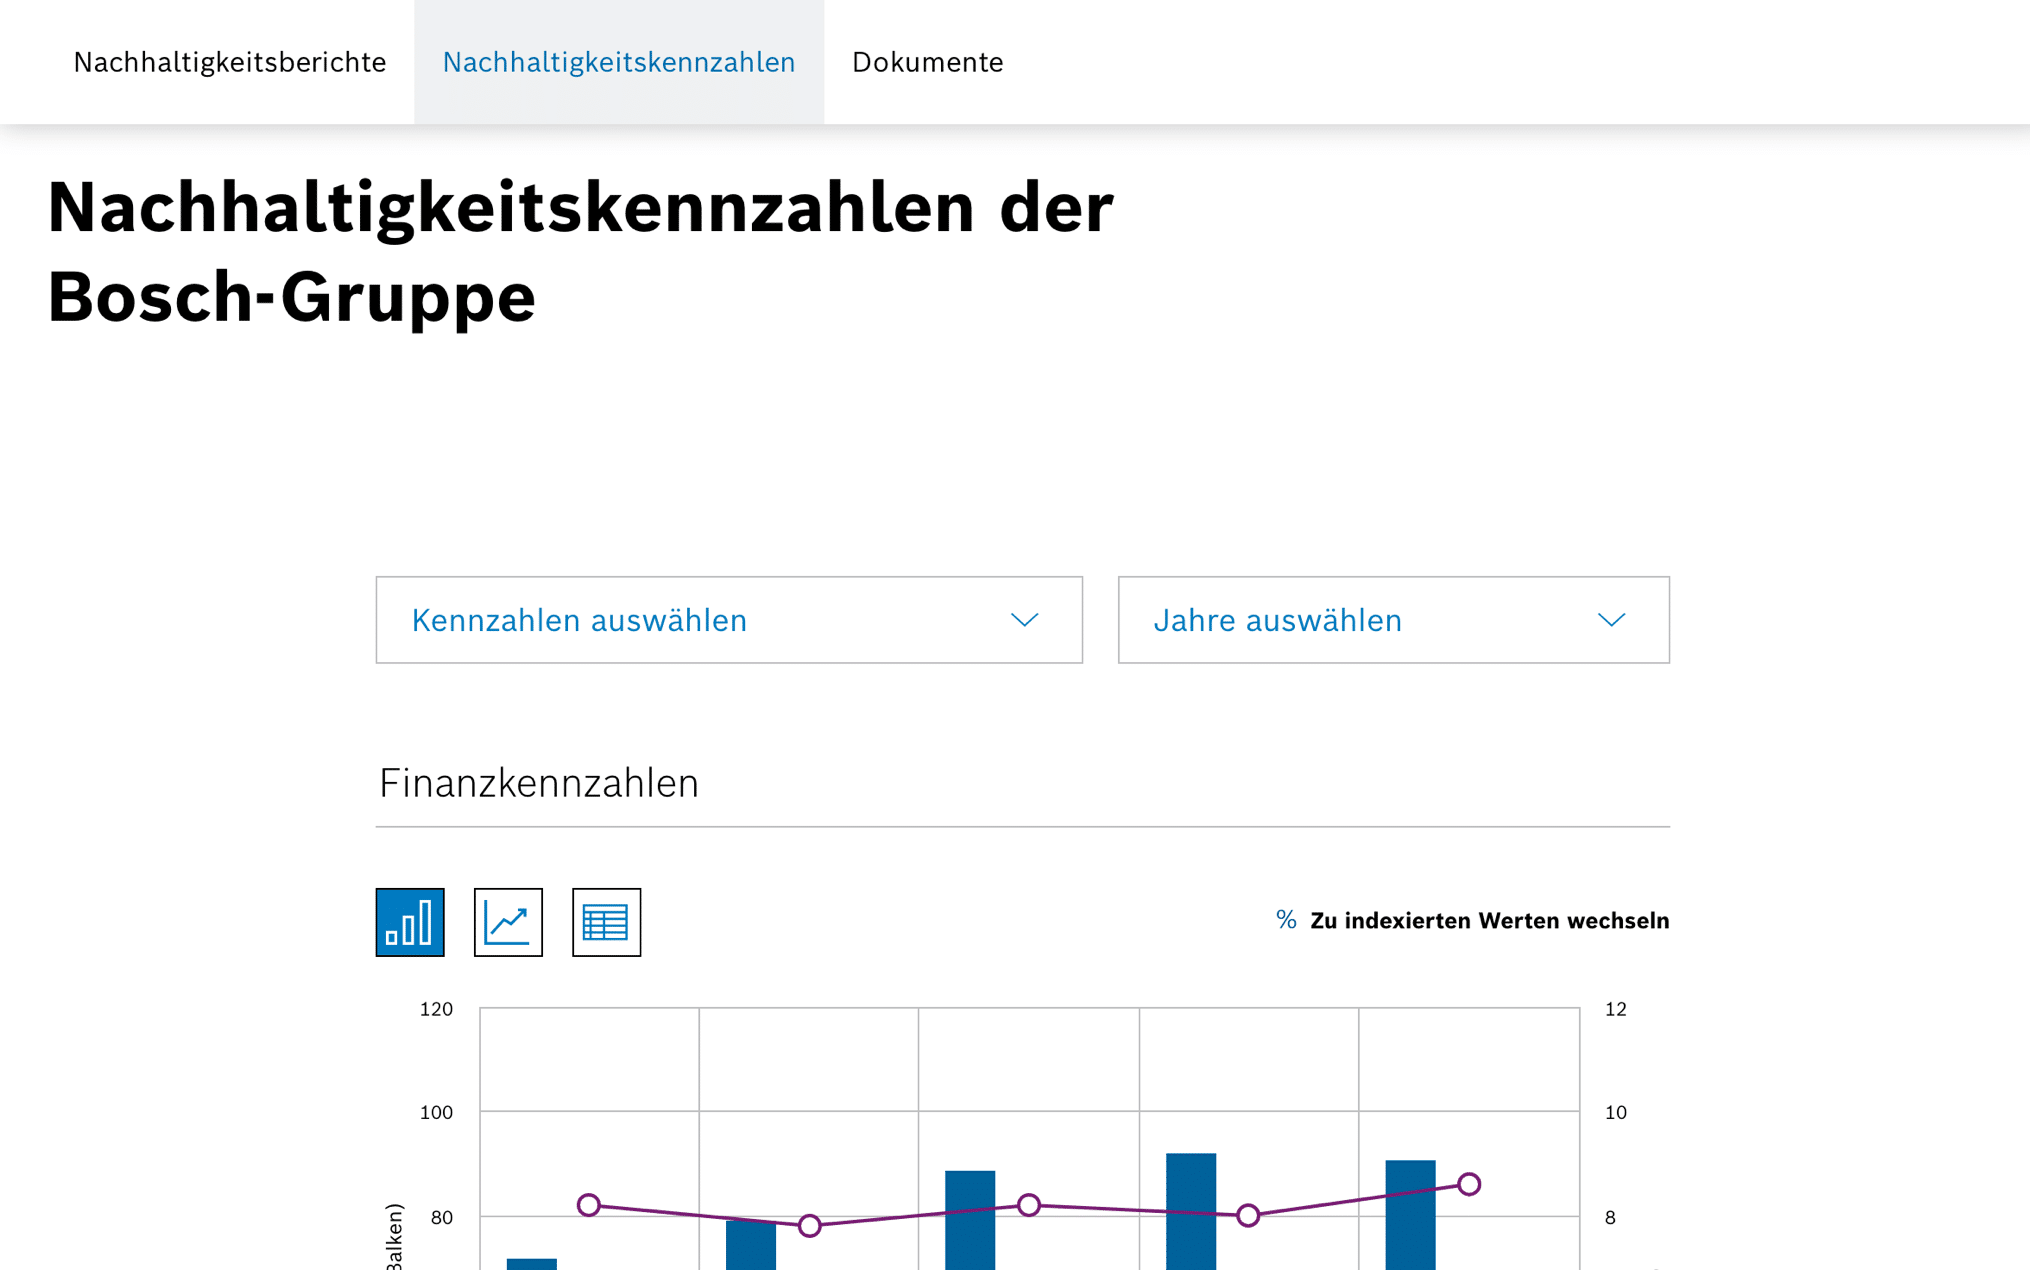The image size is (2030, 1270).
Task: Select the bar chart view icon
Action: 410,922
